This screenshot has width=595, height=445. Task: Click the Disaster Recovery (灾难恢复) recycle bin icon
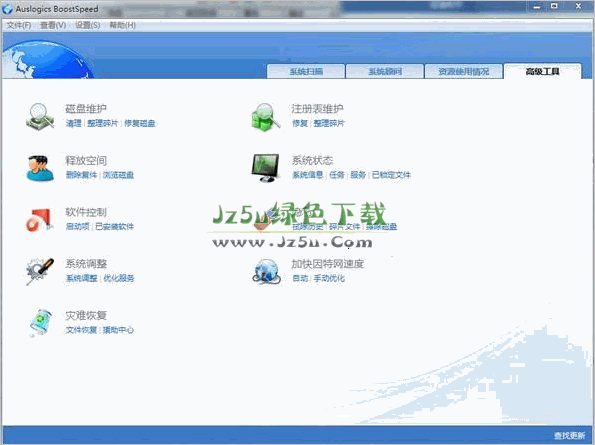point(41,323)
